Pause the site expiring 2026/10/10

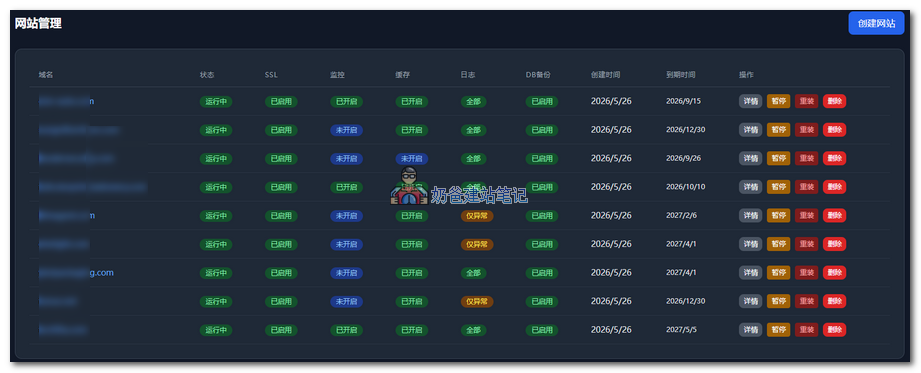778,187
